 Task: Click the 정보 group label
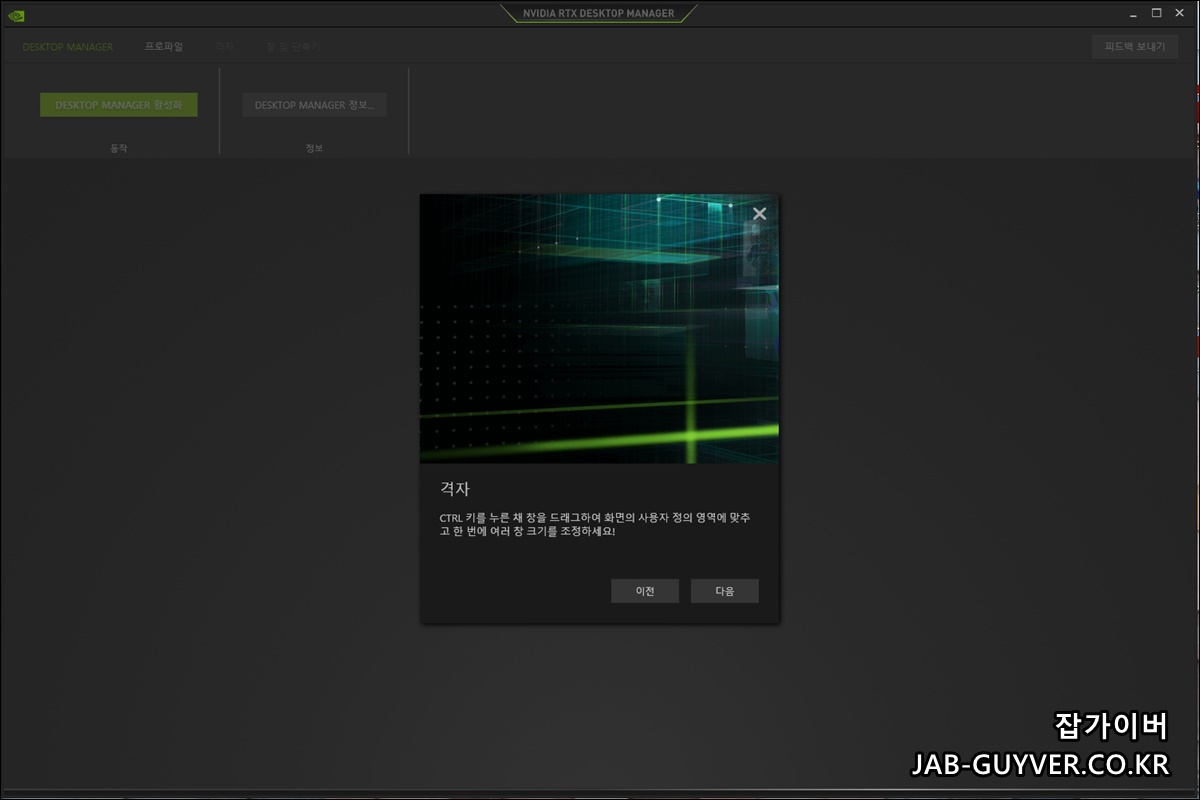click(314, 148)
